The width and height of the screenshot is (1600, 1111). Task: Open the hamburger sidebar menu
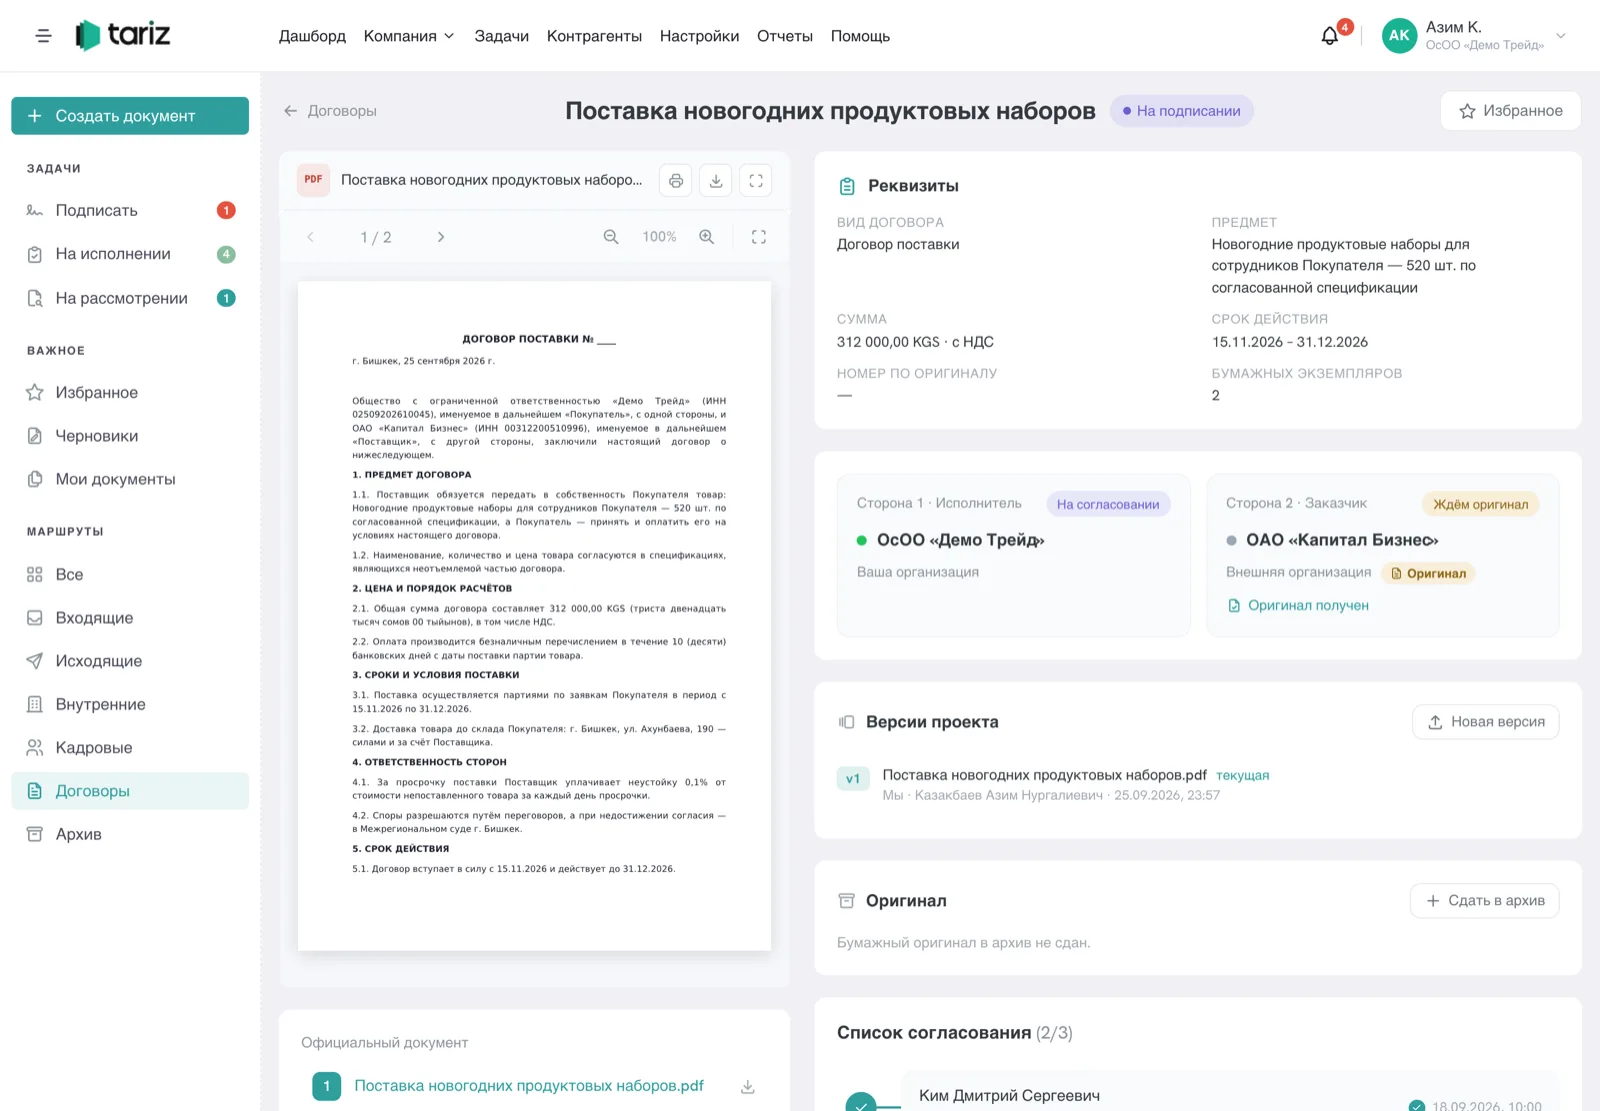(x=43, y=36)
